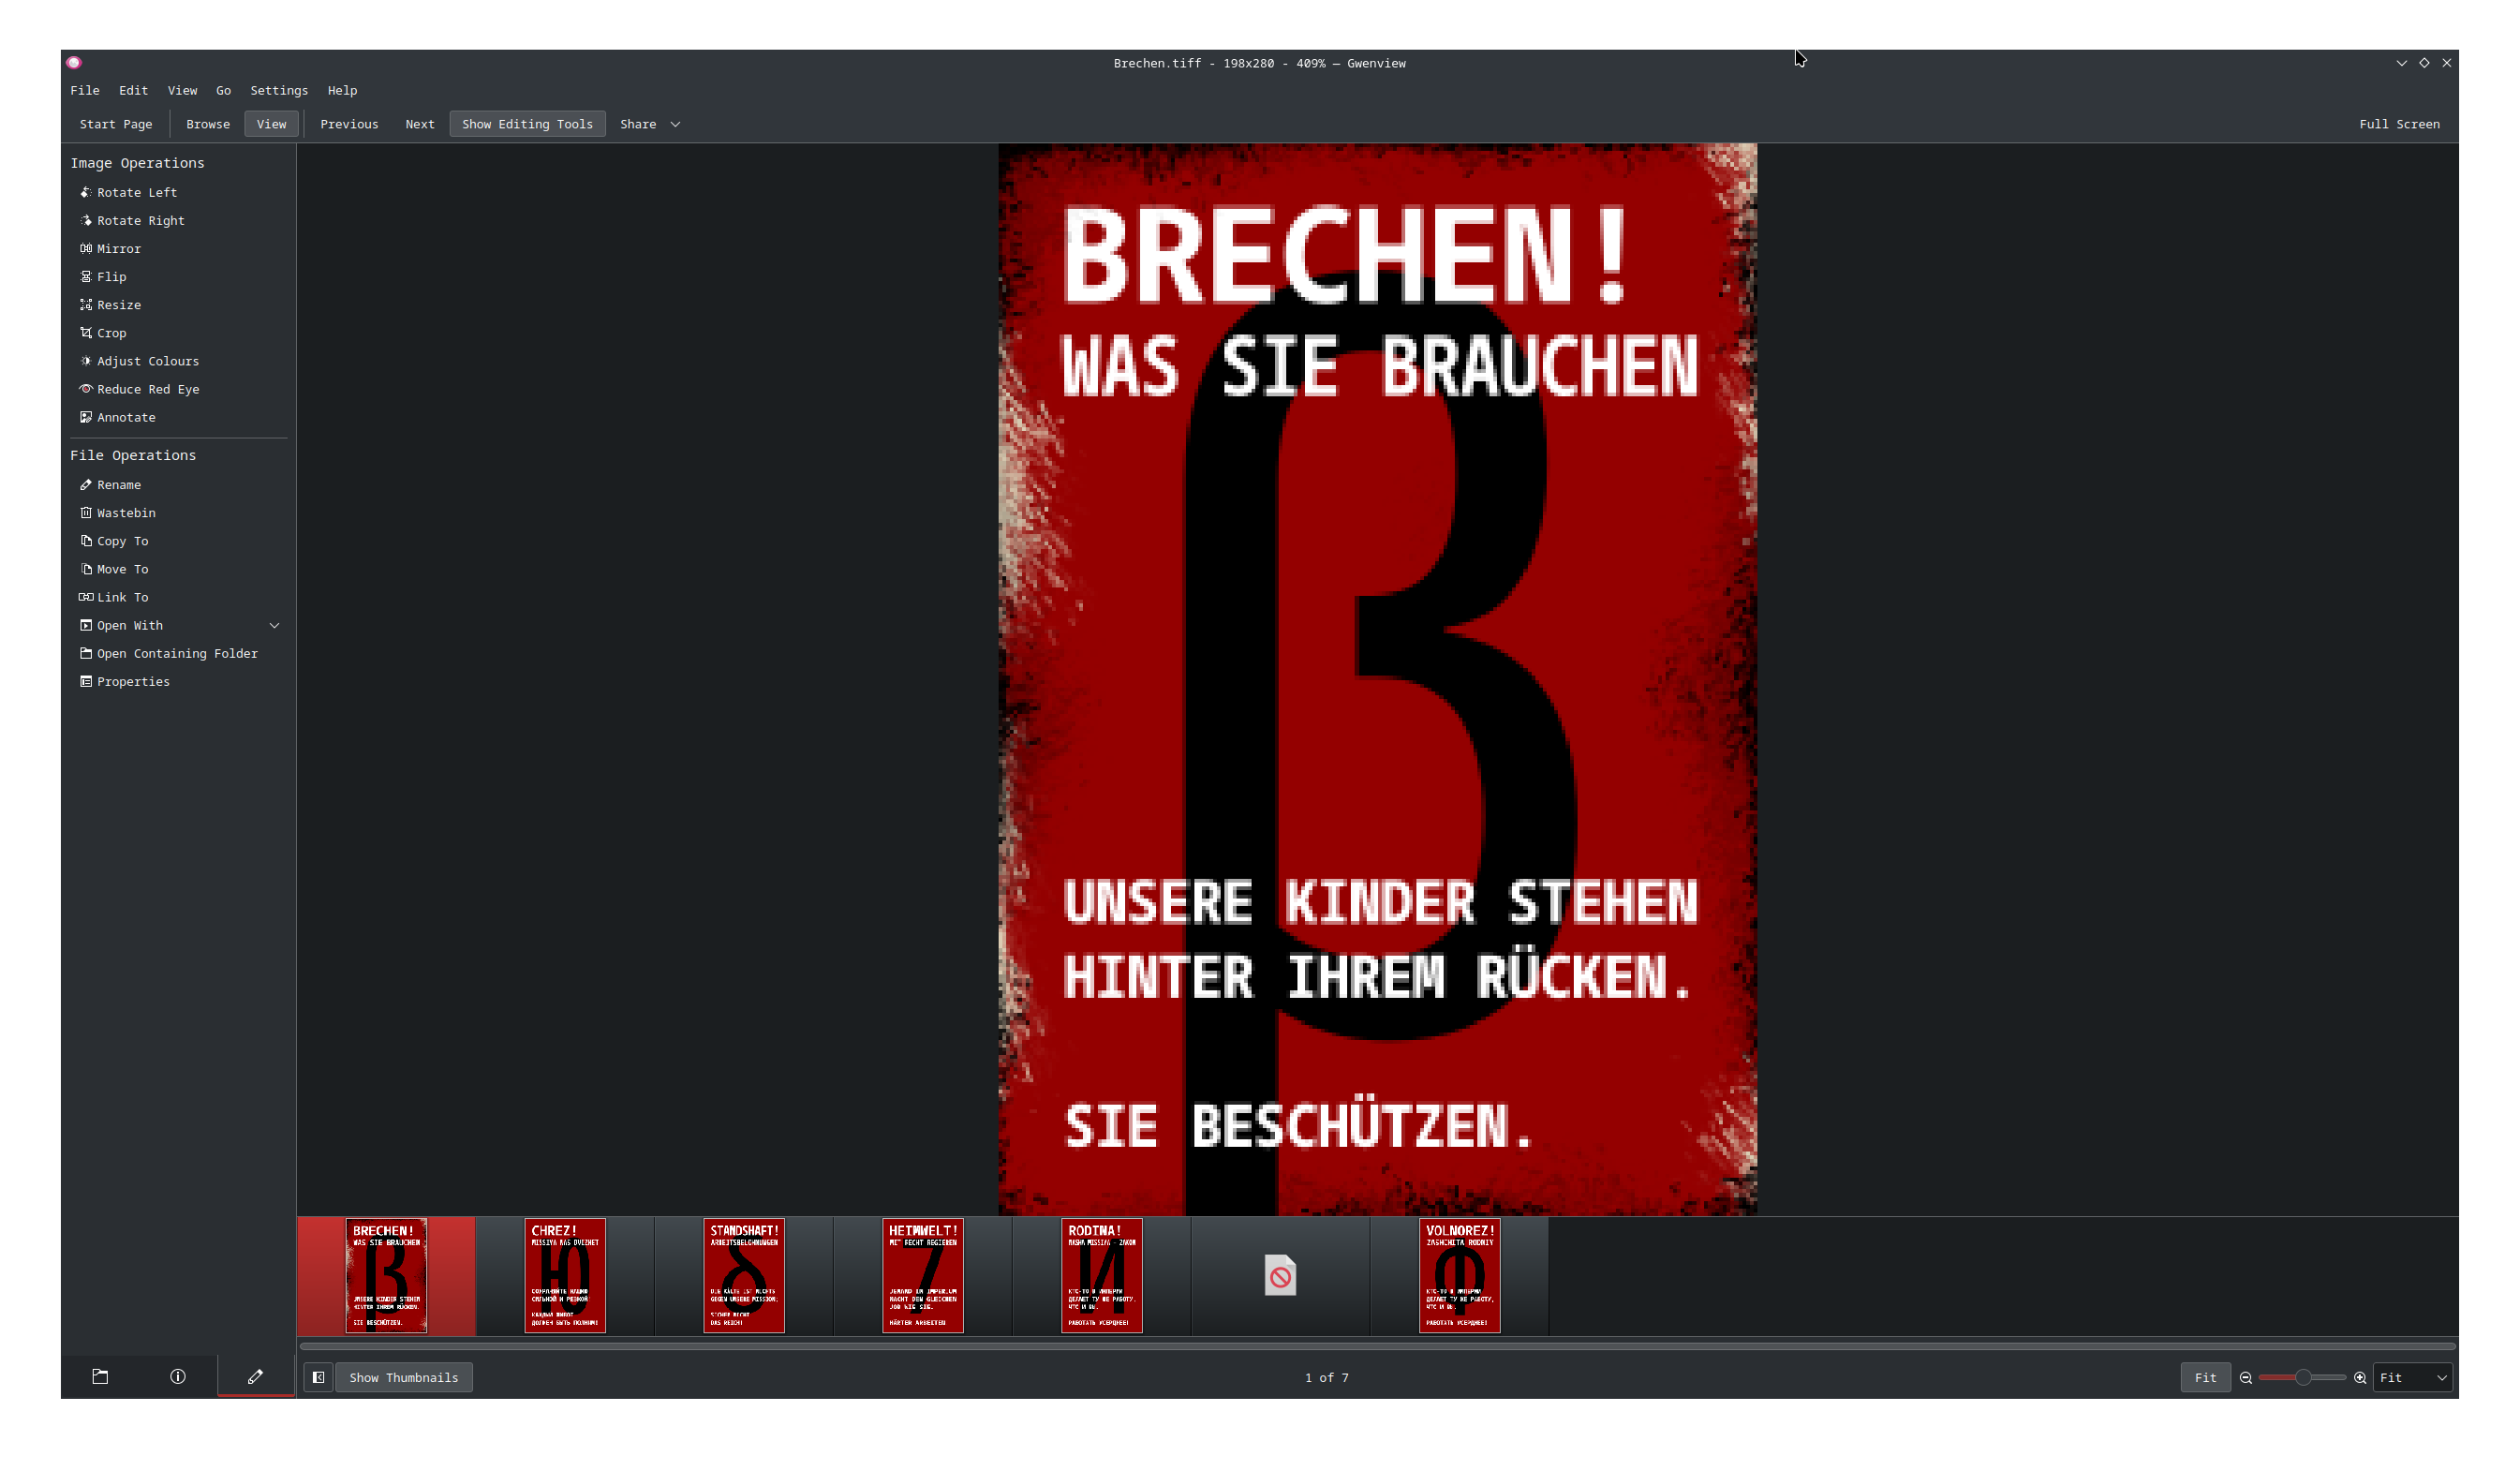
Task: Click the Rotate Left icon
Action: (x=86, y=192)
